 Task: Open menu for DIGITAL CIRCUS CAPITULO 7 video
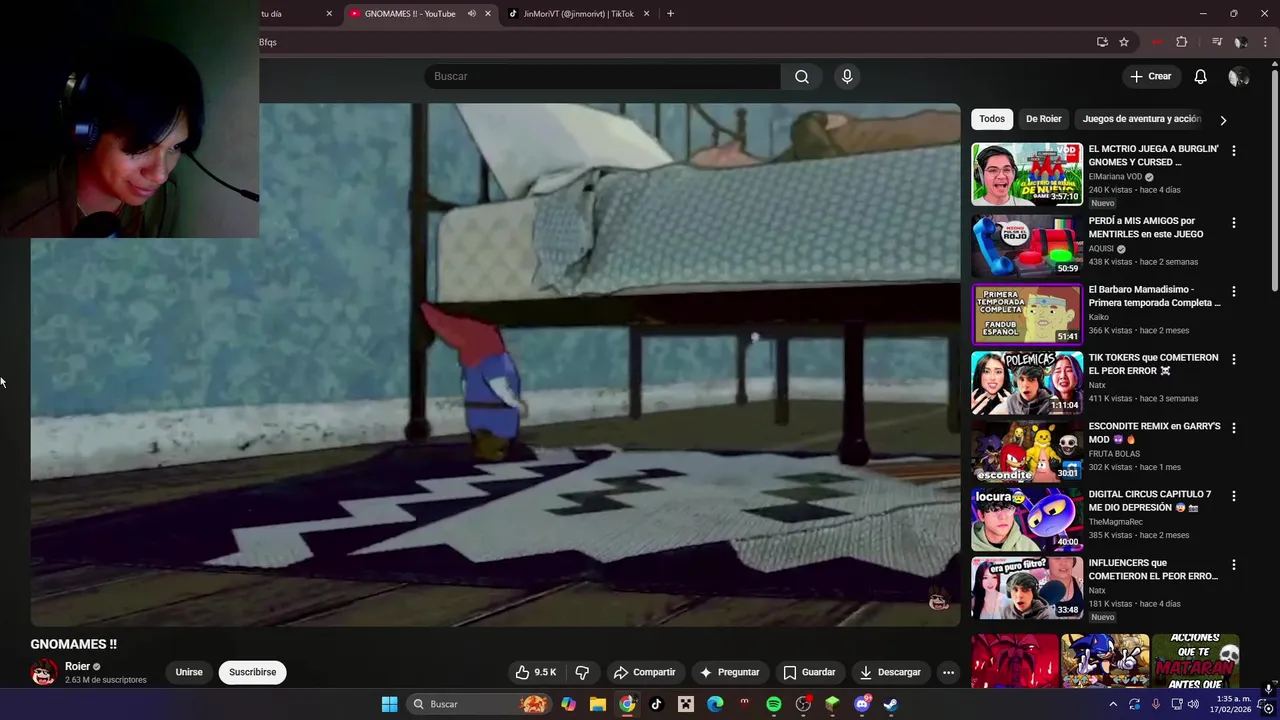pyautogui.click(x=1233, y=496)
